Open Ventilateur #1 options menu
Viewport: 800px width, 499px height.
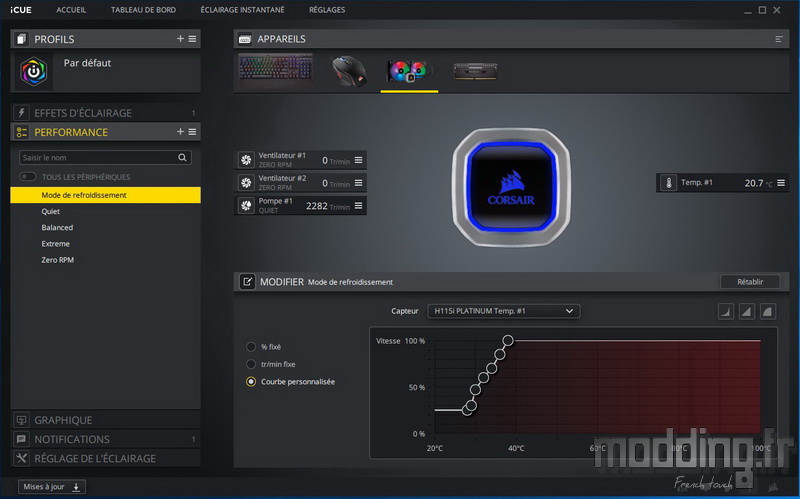pos(359,160)
